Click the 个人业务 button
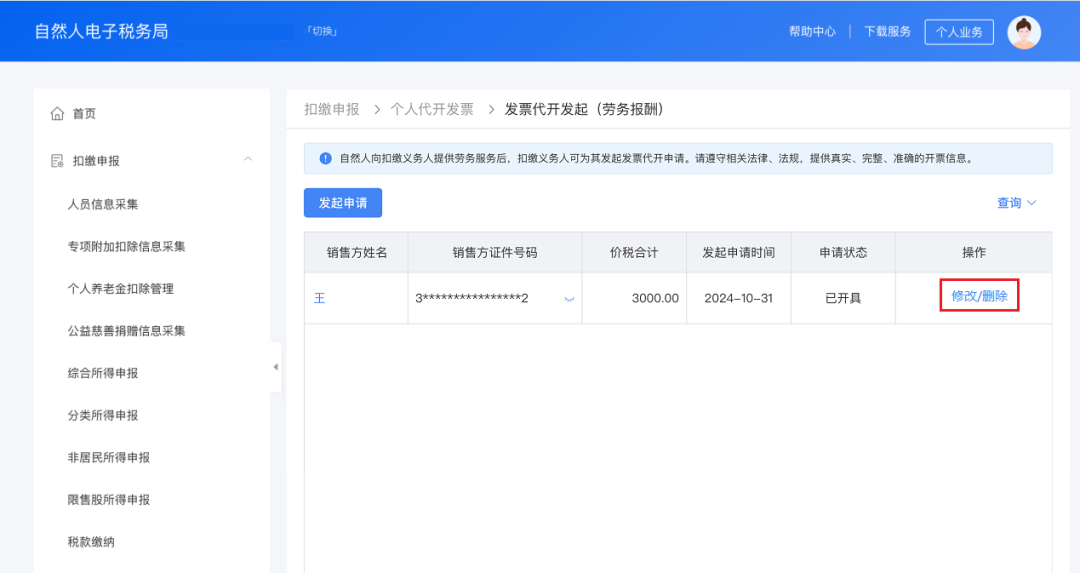This screenshot has width=1080, height=573. (x=959, y=32)
